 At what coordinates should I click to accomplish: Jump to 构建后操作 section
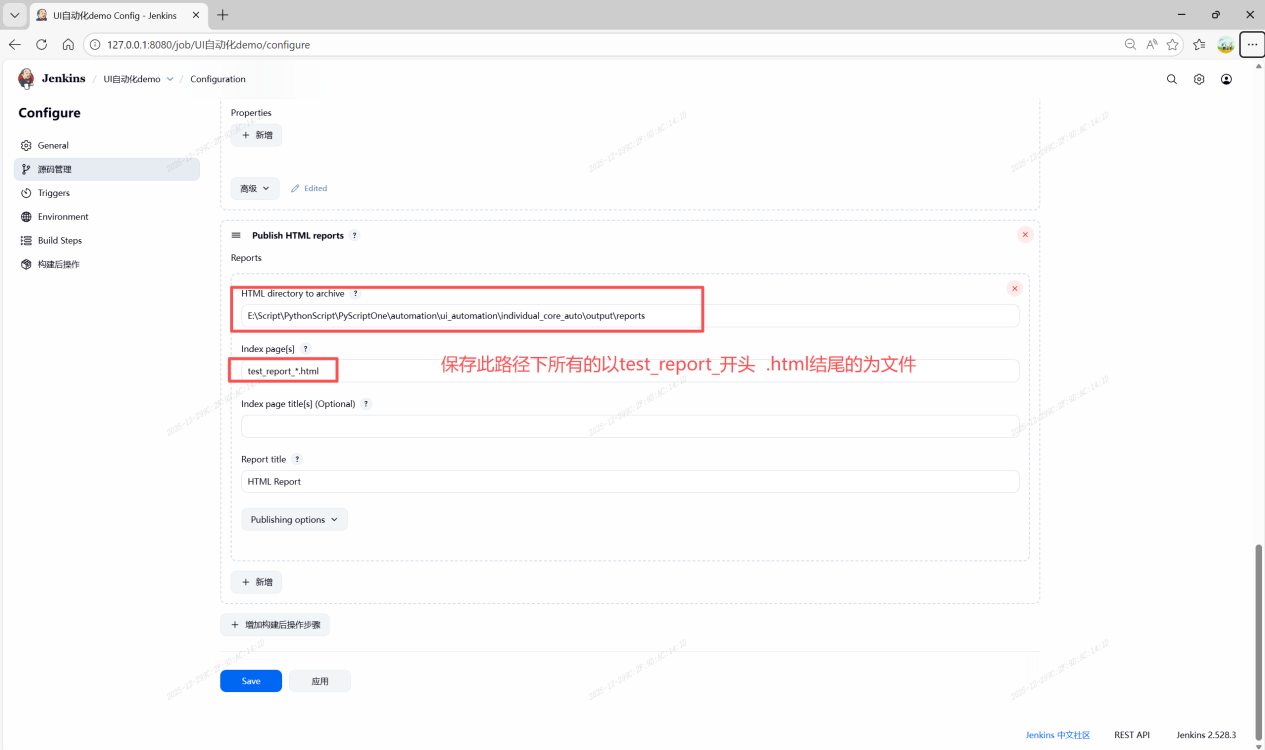coord(107,265)
